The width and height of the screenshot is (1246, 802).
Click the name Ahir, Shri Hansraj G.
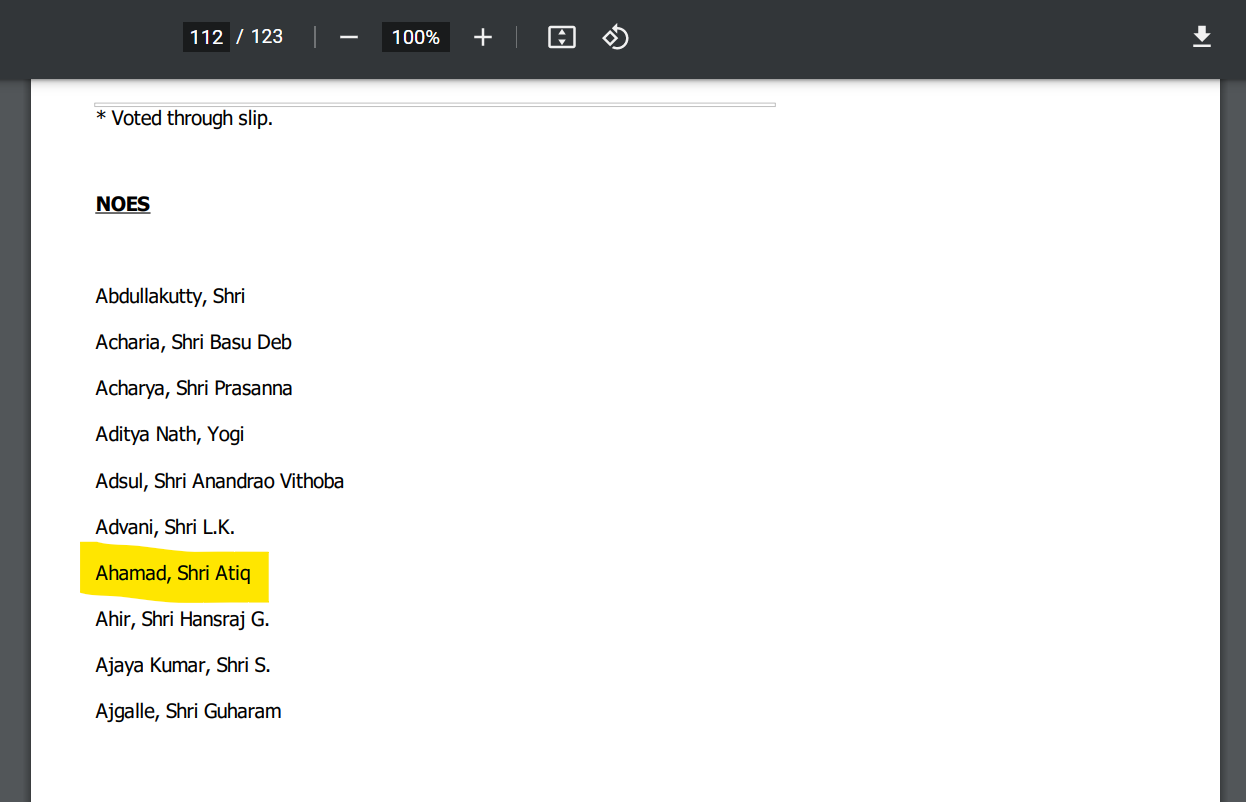point(182,619)
